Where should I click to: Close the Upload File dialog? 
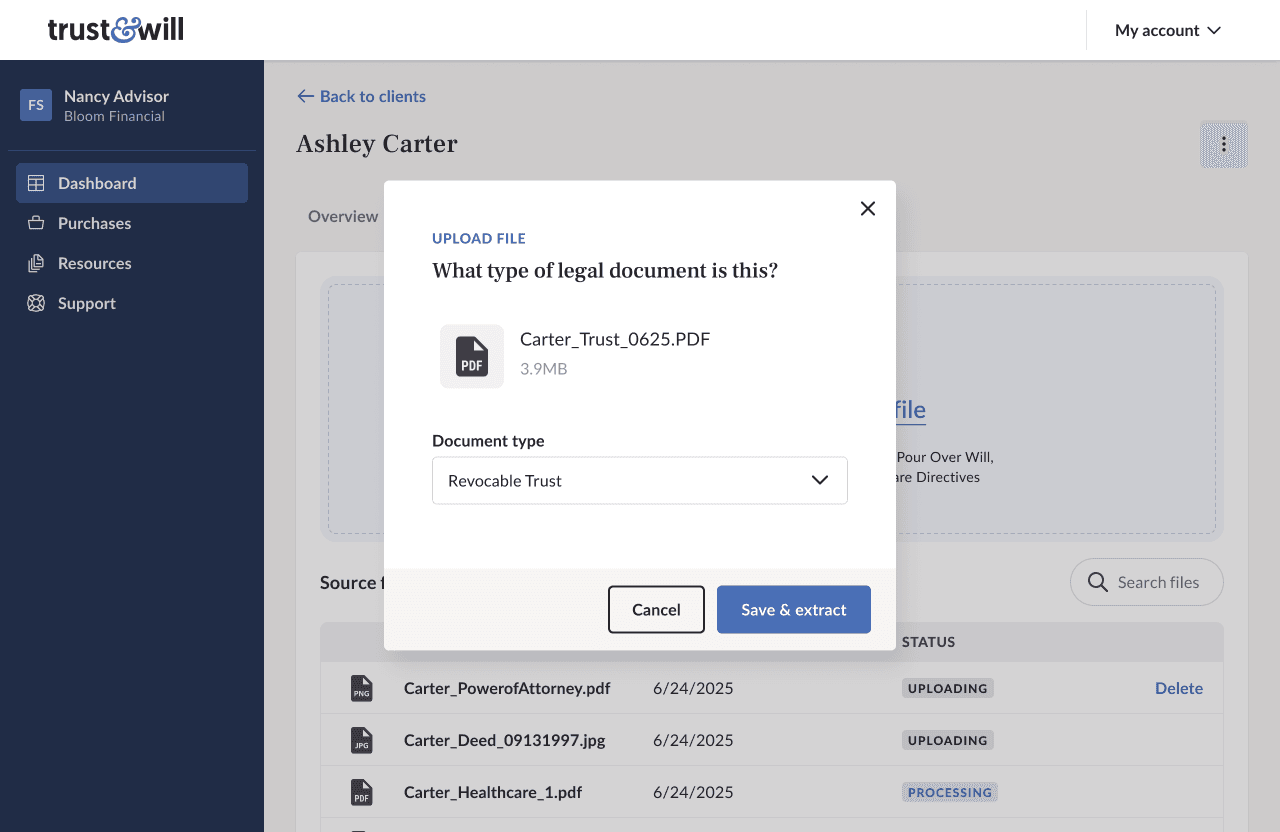pyautogui.click(x=868, y=208)
